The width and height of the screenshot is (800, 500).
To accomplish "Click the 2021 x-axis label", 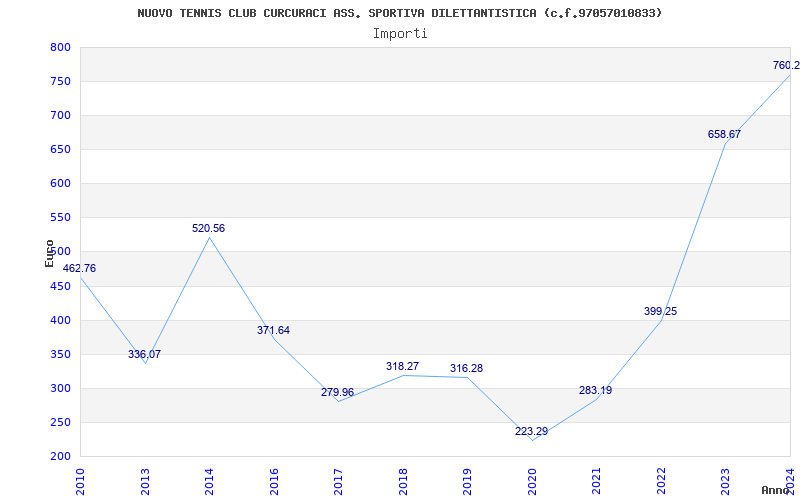I will (x=596, y=481).
